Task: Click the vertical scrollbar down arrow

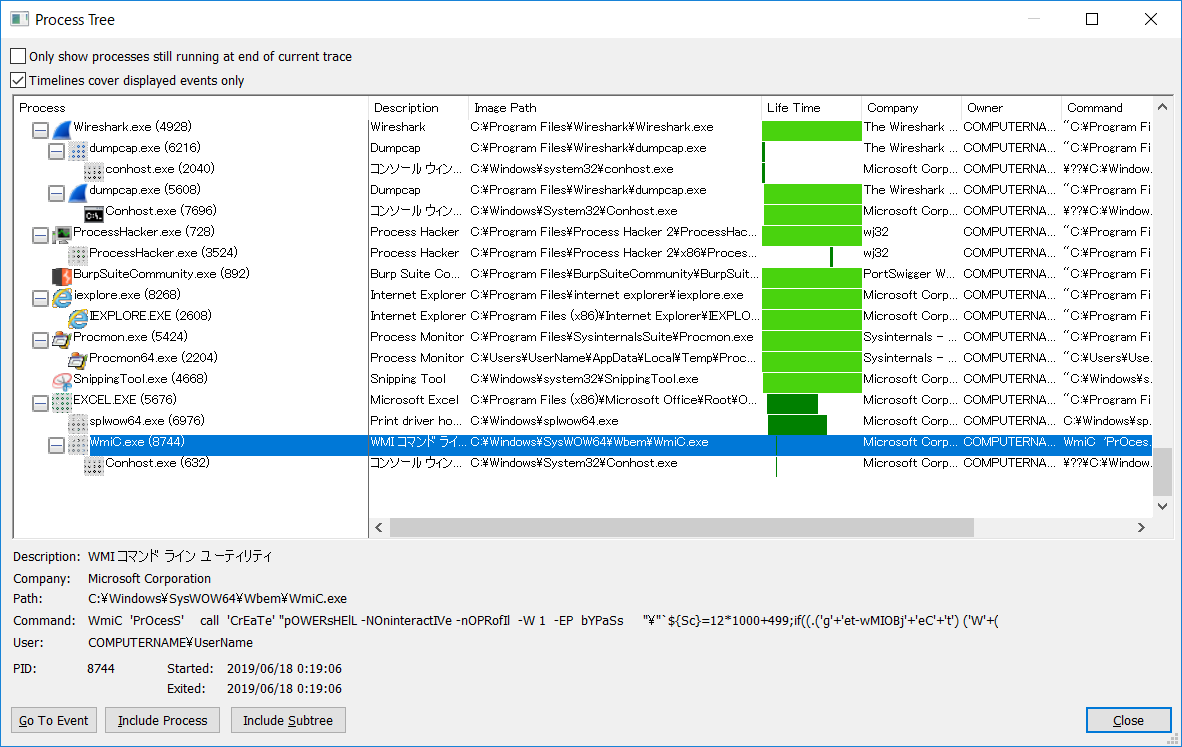Action: (x=1162, y=507)
